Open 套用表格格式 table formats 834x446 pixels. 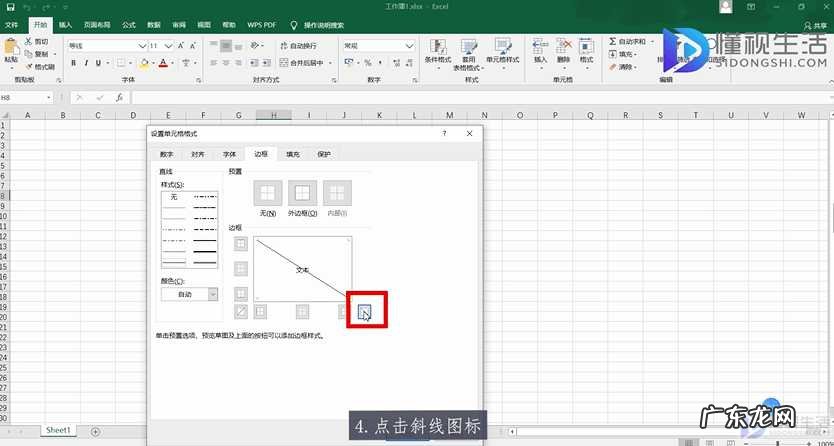click(469, 55)
